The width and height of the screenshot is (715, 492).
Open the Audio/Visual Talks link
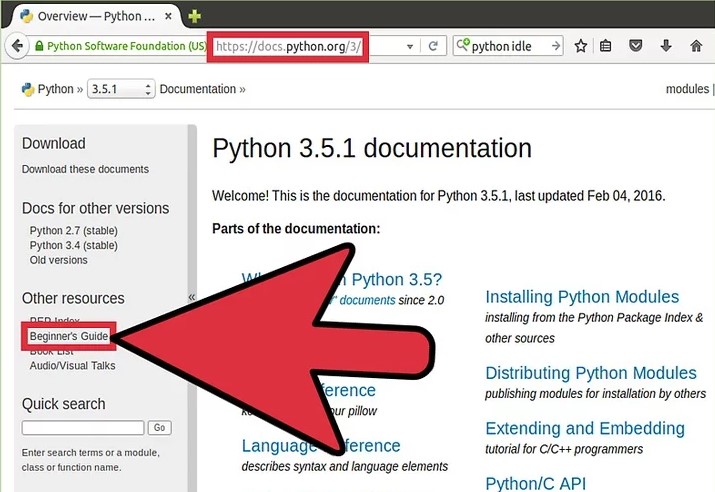[73, 366]
